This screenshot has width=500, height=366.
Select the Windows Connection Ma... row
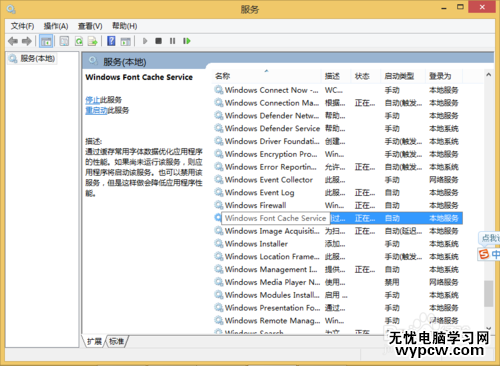coord(337,103)
